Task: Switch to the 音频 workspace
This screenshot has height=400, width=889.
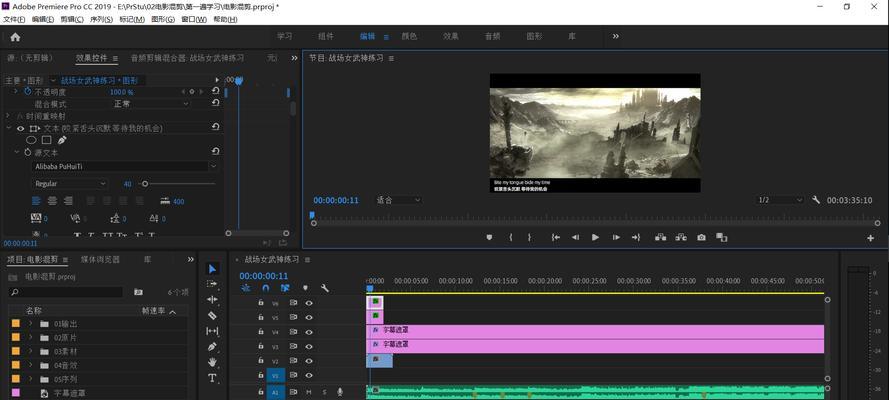Action: (492, 36)
